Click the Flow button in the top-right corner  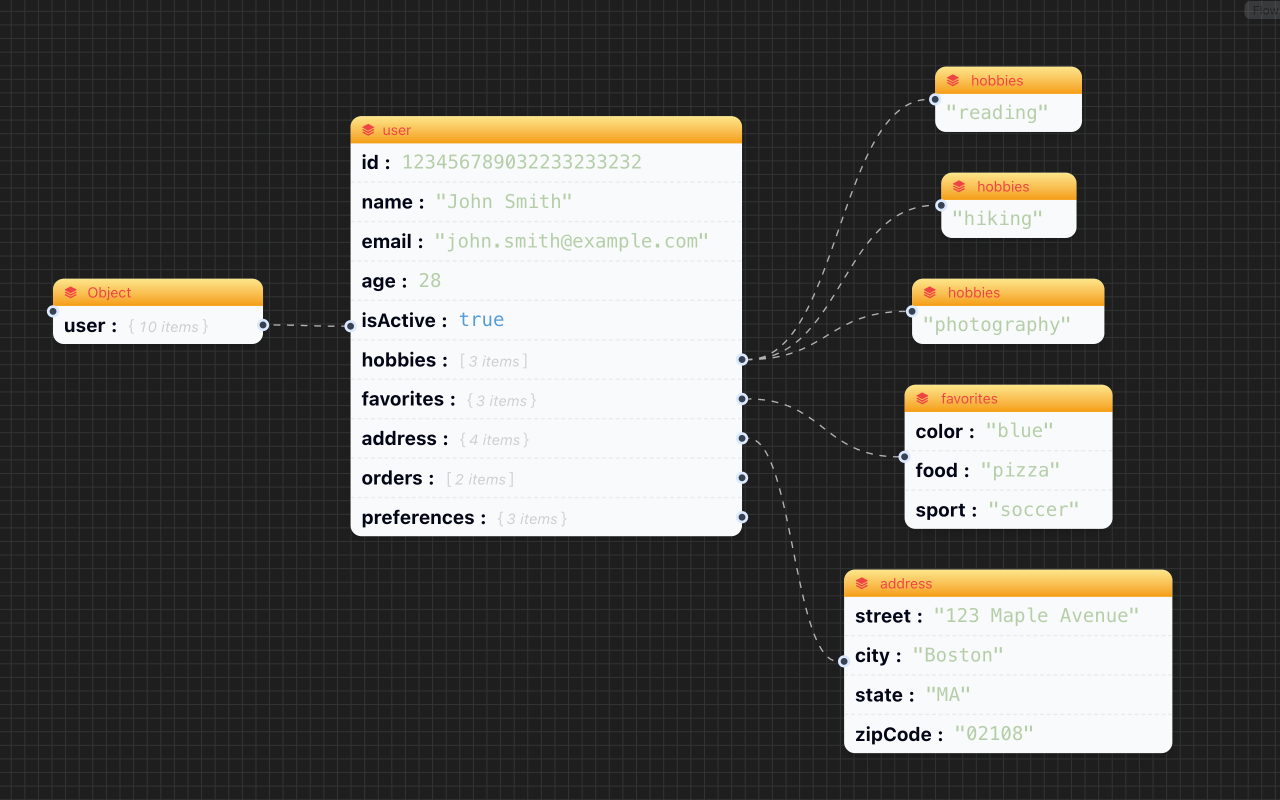1262,10
